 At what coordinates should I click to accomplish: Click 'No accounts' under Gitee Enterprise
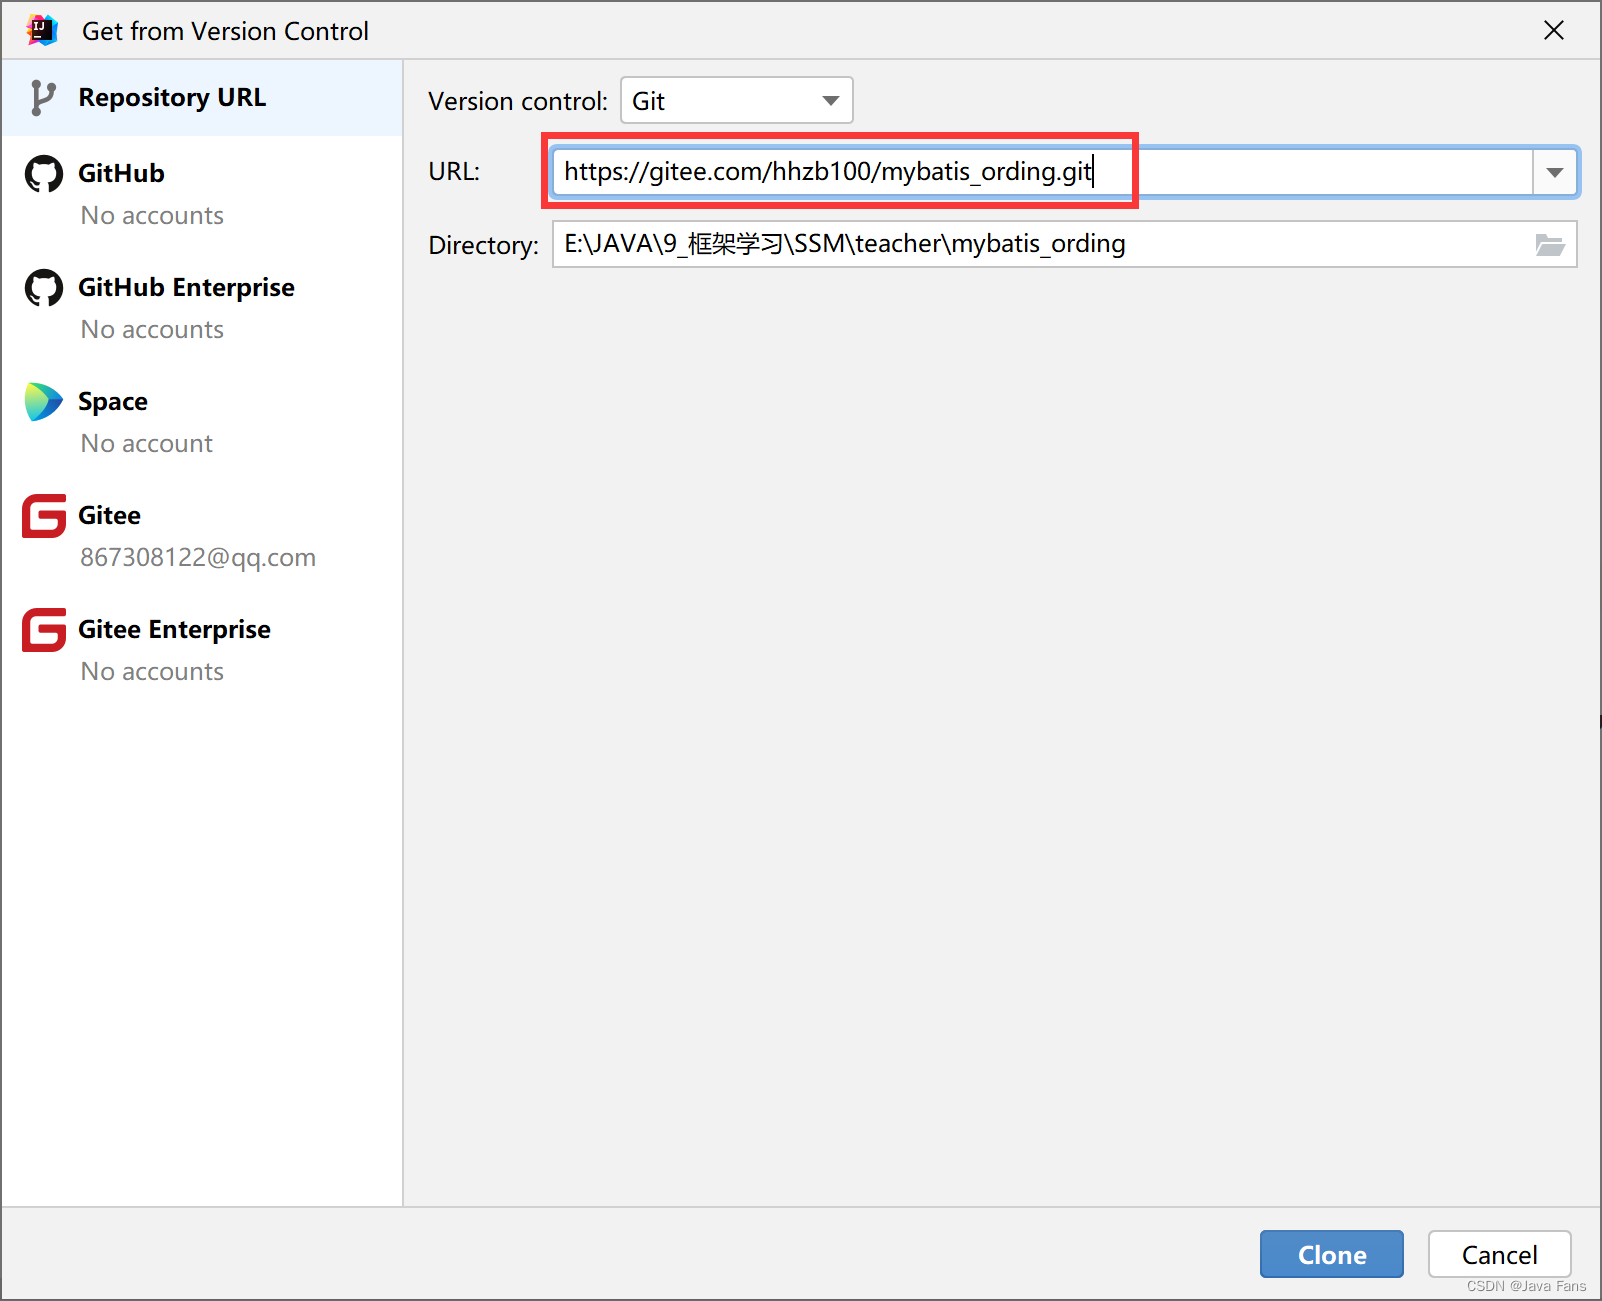tap(152, 671)
